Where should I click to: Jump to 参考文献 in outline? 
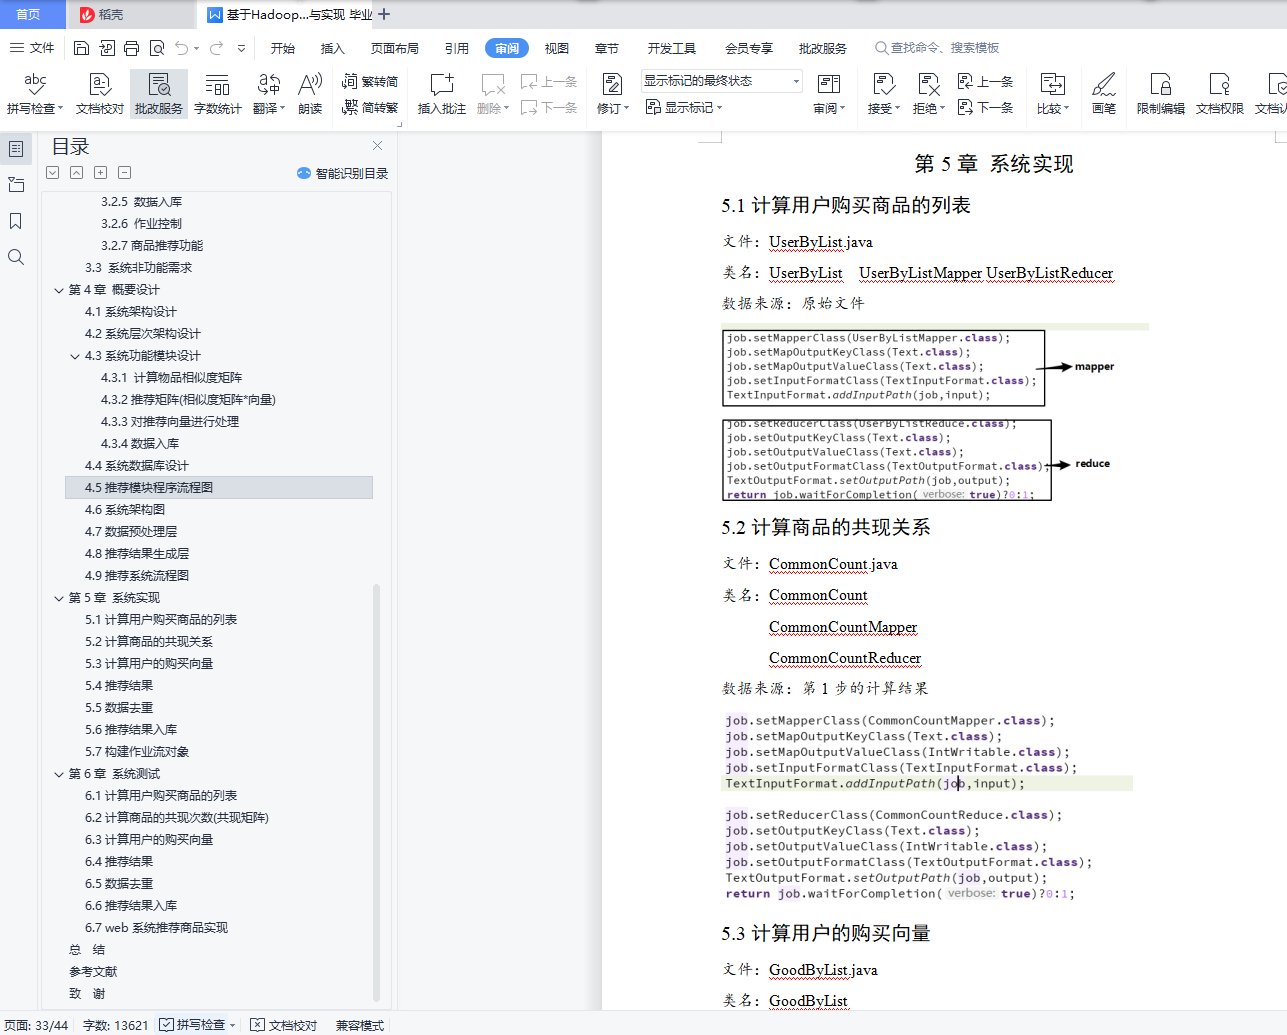point(93,972)
